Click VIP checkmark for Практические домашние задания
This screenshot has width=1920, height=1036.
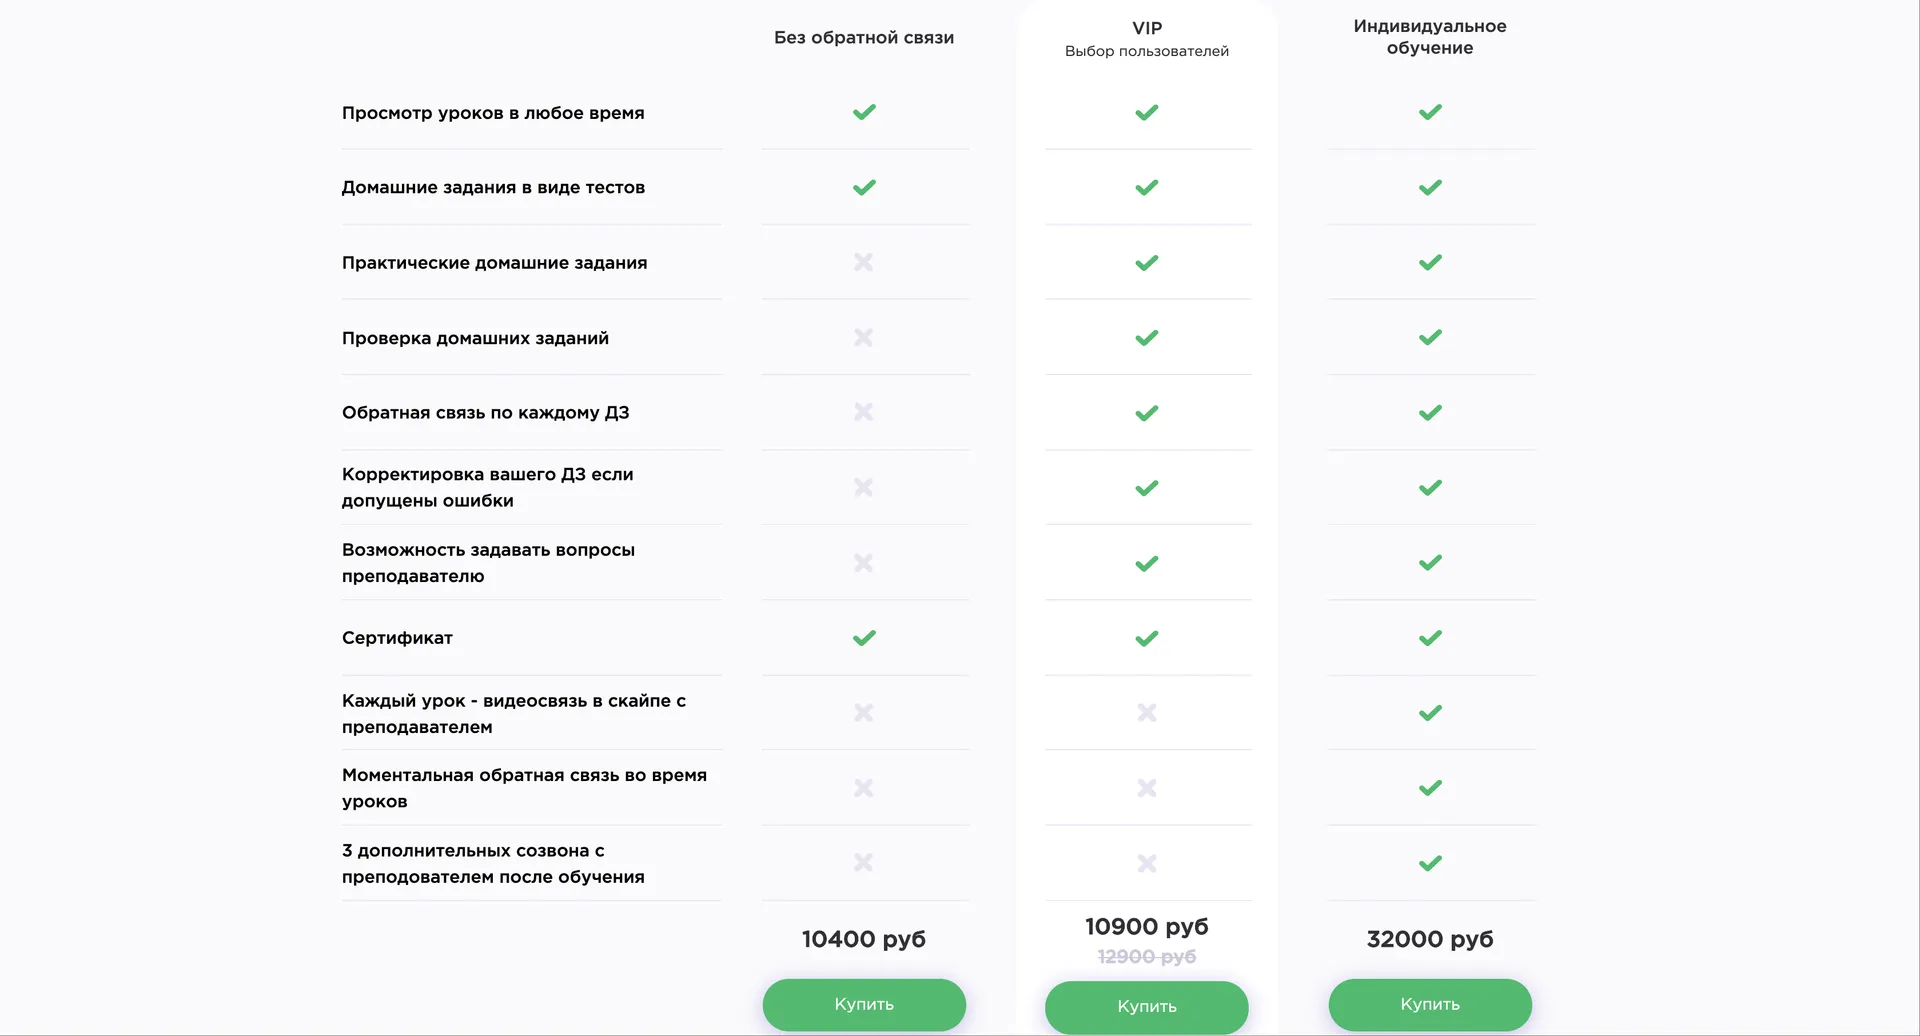(x=1147, y=263)
